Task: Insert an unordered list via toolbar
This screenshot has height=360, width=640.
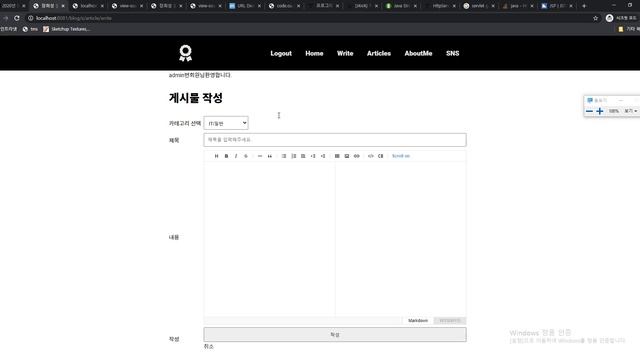Action: [284, 156]
